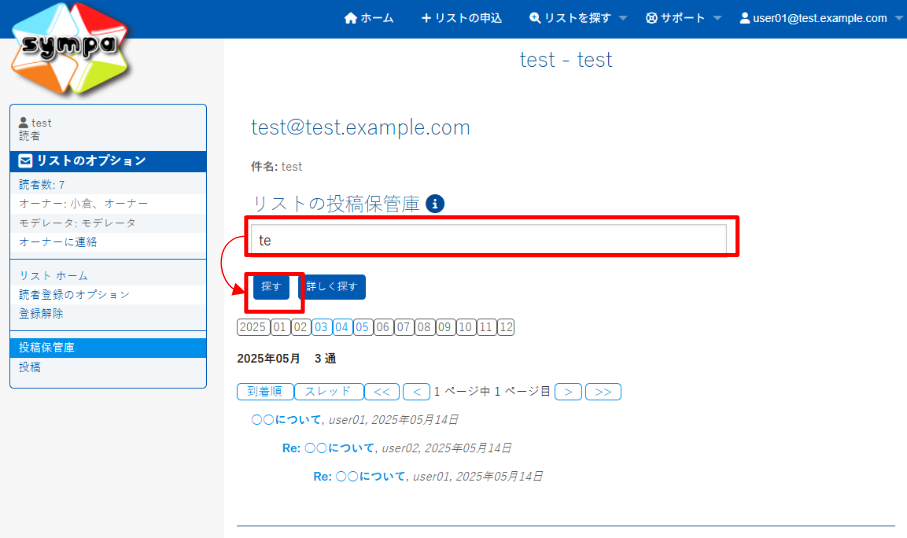907x538 pixels.
Task: Select month 12 in archive calendar
Action: (x=506, y=327)
